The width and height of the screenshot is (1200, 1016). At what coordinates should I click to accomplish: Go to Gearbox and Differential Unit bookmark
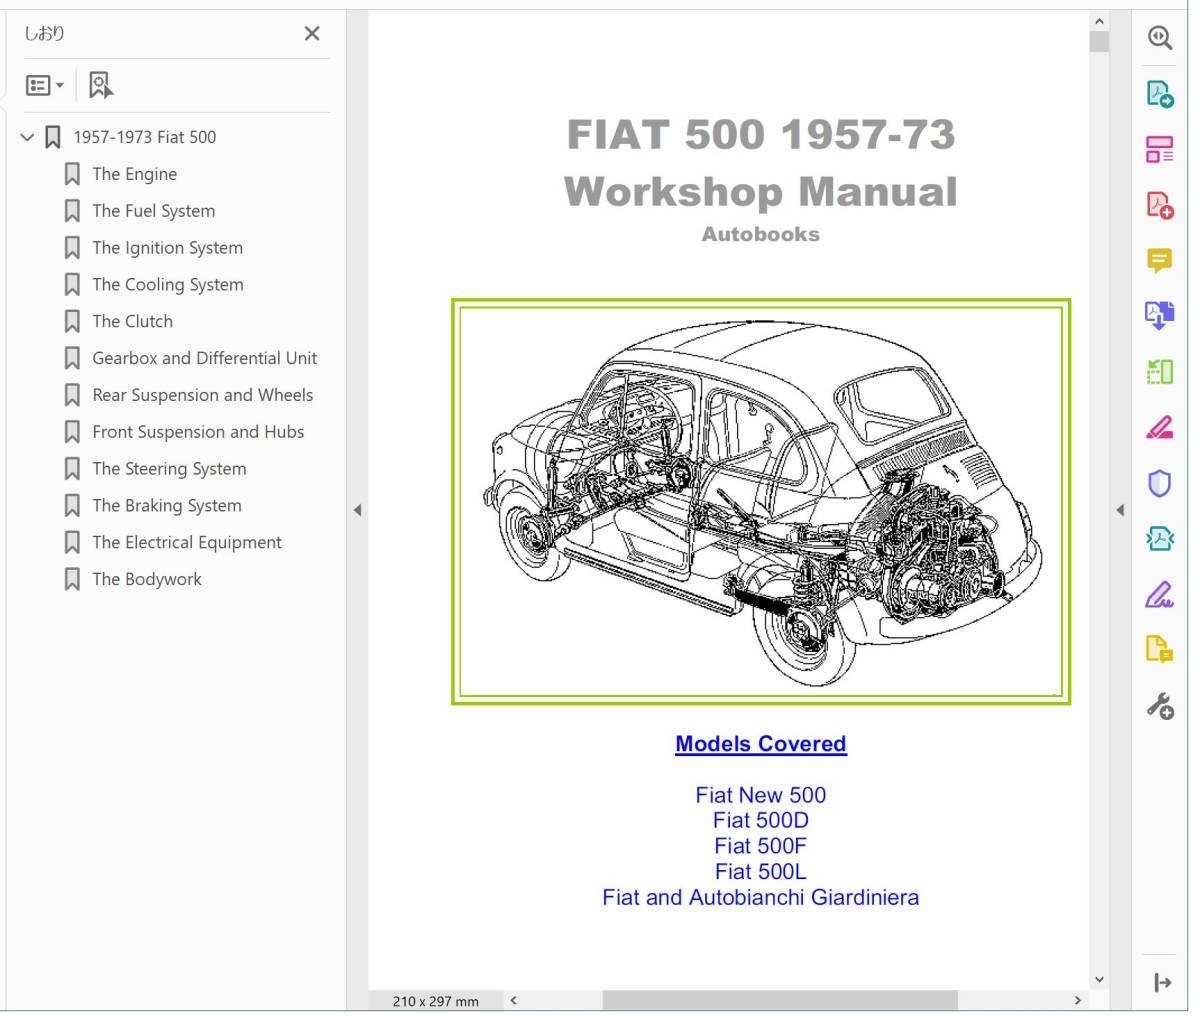[204, 358]
